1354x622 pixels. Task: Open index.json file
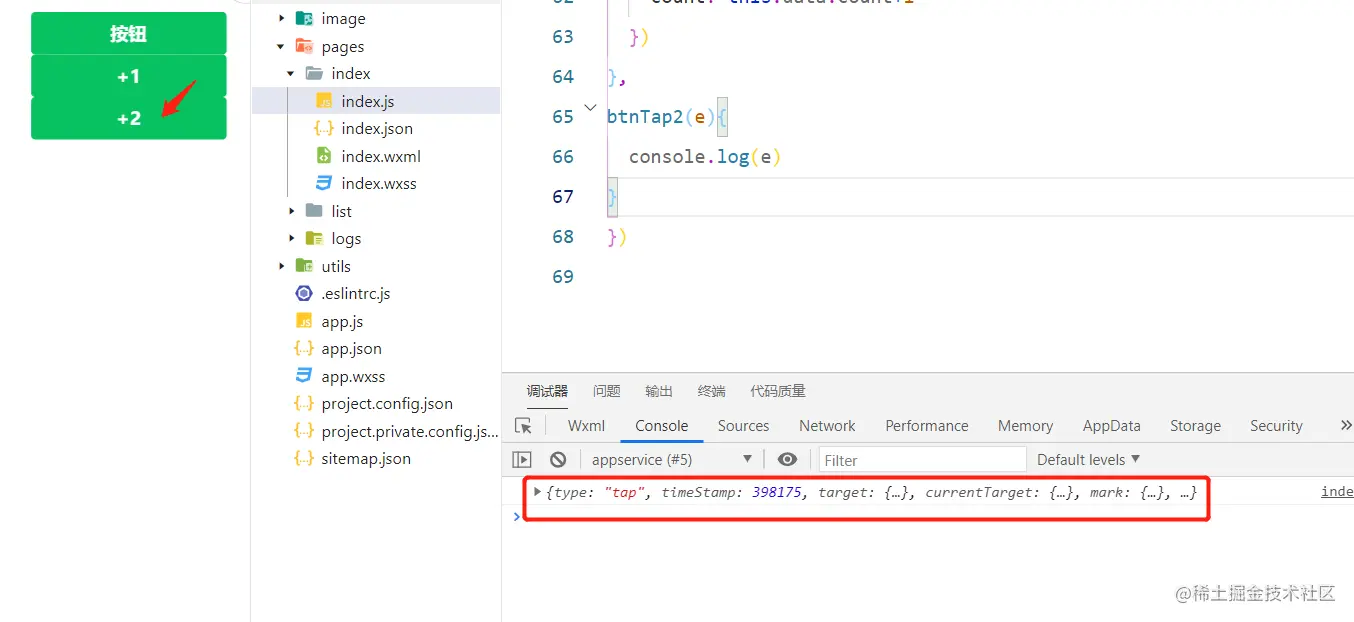[376, 128]
